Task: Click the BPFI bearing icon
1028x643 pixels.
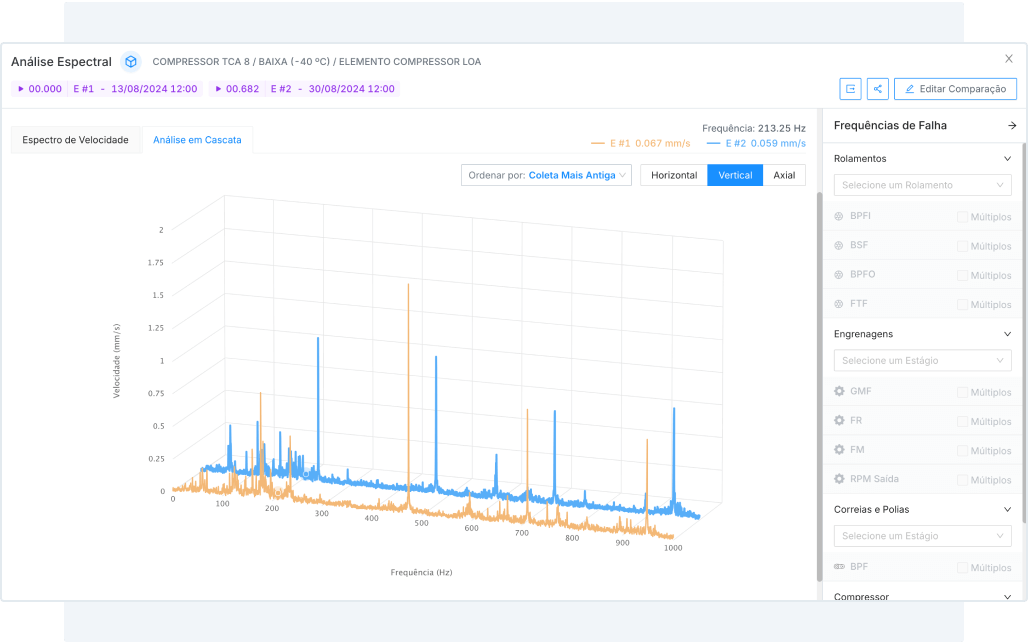Action: (x=839, y=216)
